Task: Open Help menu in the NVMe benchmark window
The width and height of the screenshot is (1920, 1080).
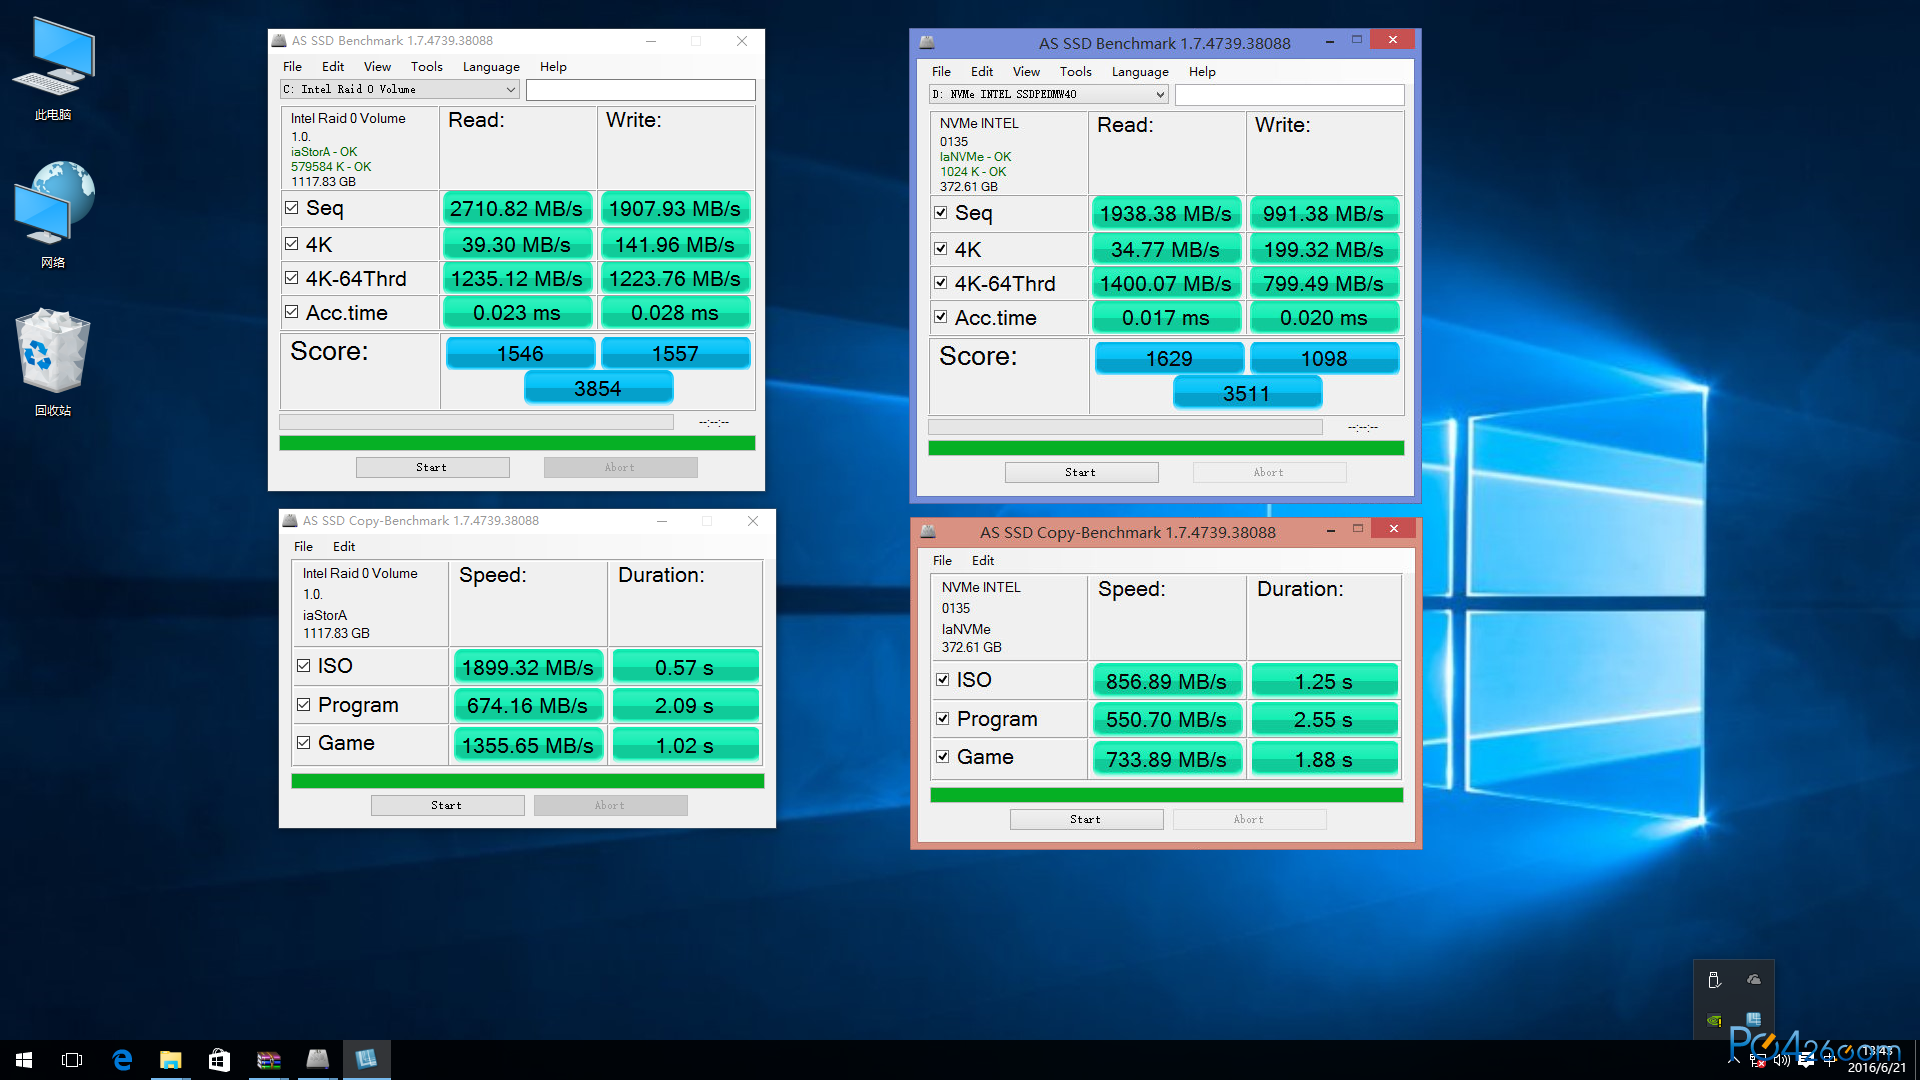Action: [x=1202, y=72]
